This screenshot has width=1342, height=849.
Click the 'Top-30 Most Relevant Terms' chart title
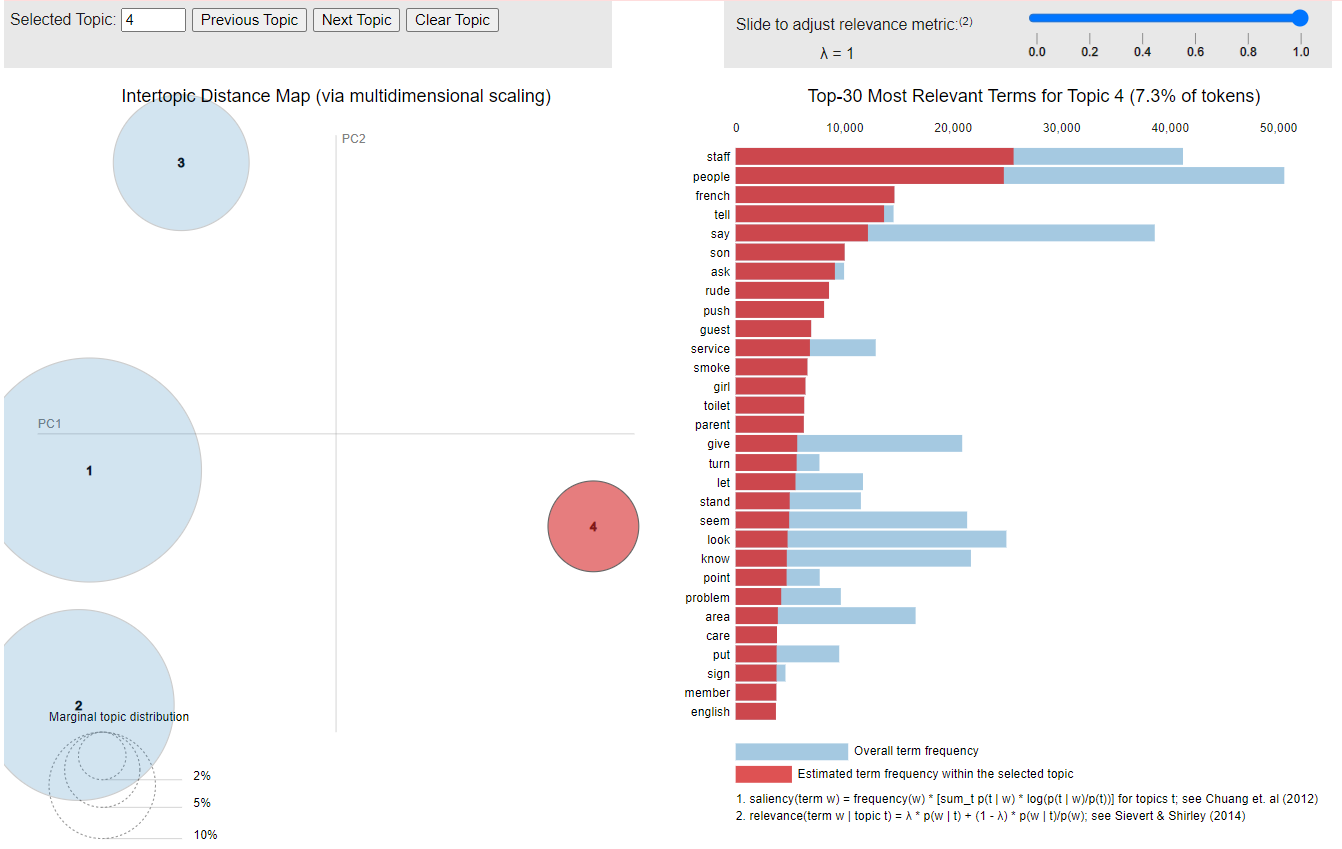coord(1034,96)
